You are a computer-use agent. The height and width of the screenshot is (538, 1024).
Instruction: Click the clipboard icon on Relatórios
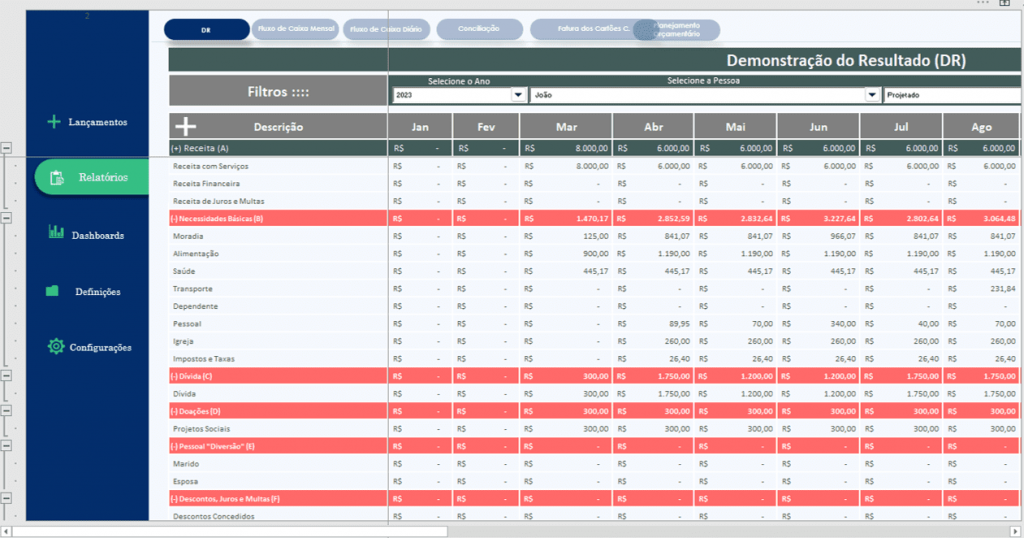pos(57,177)
